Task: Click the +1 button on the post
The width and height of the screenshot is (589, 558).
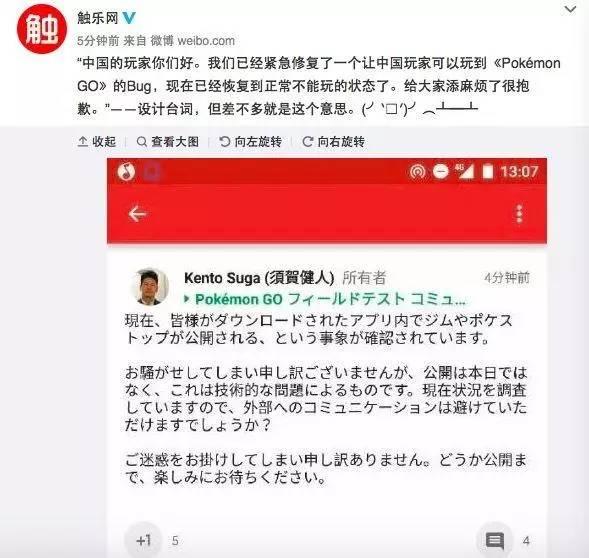Action: [143, 540]
